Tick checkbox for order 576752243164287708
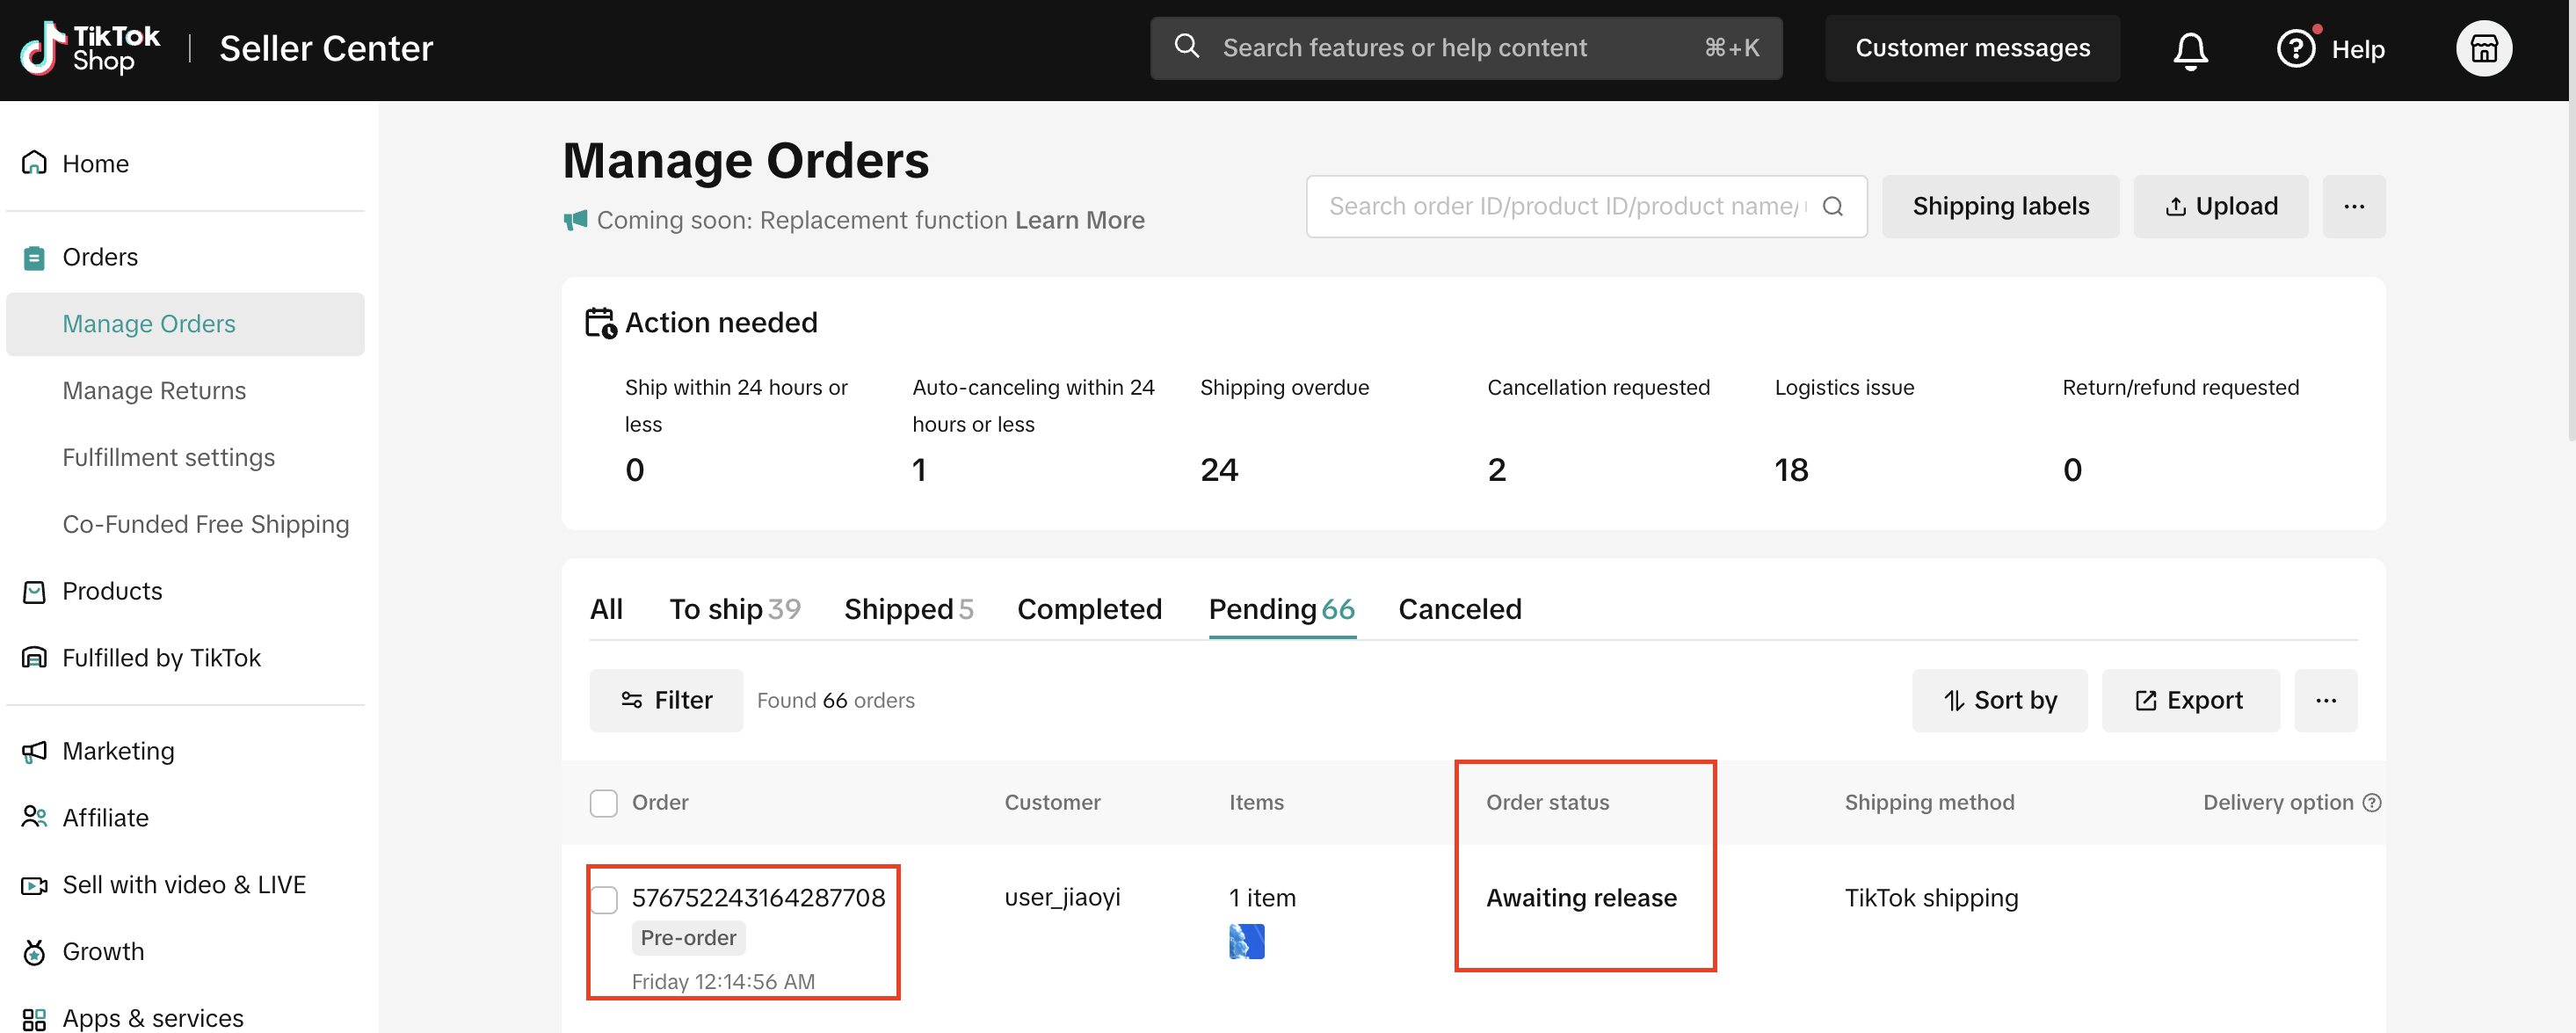 click(x=603, y=899)
